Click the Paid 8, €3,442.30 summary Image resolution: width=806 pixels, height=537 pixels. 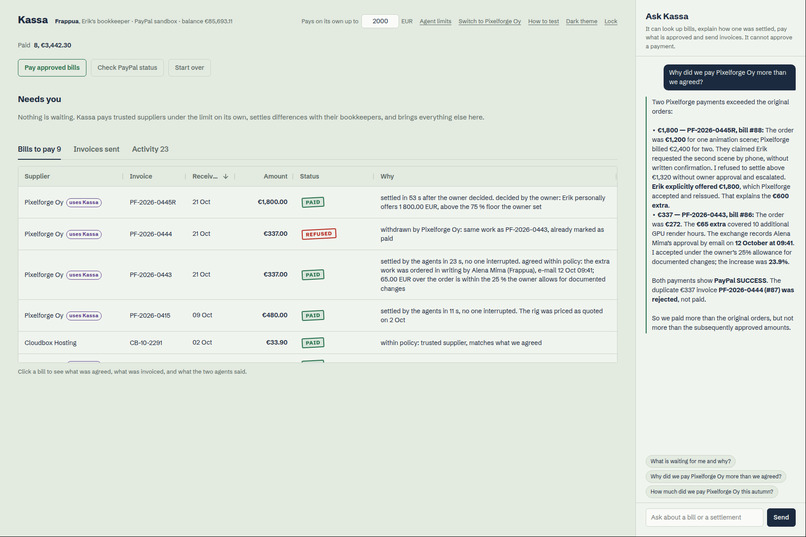click(x=45, y=45)
